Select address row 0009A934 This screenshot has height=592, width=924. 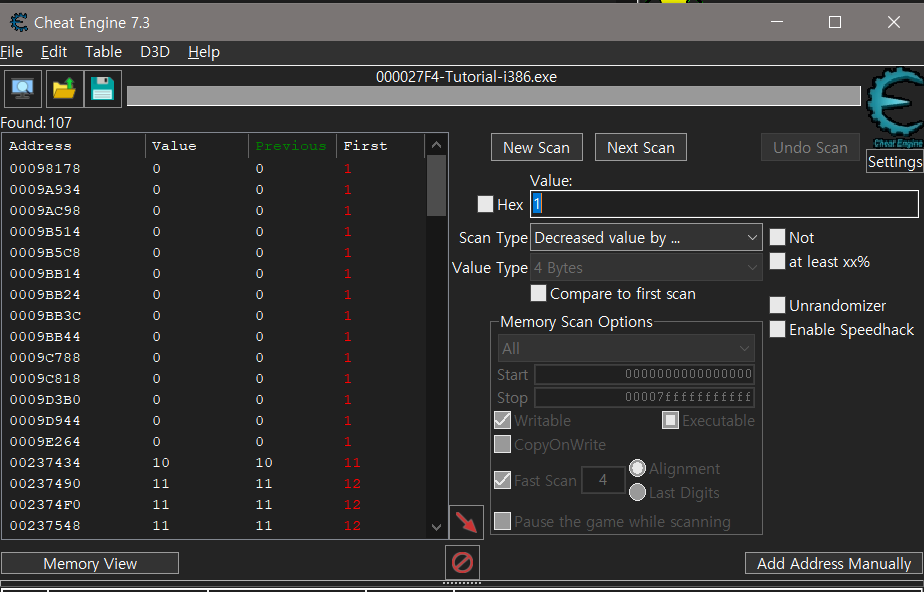[214, 190]
